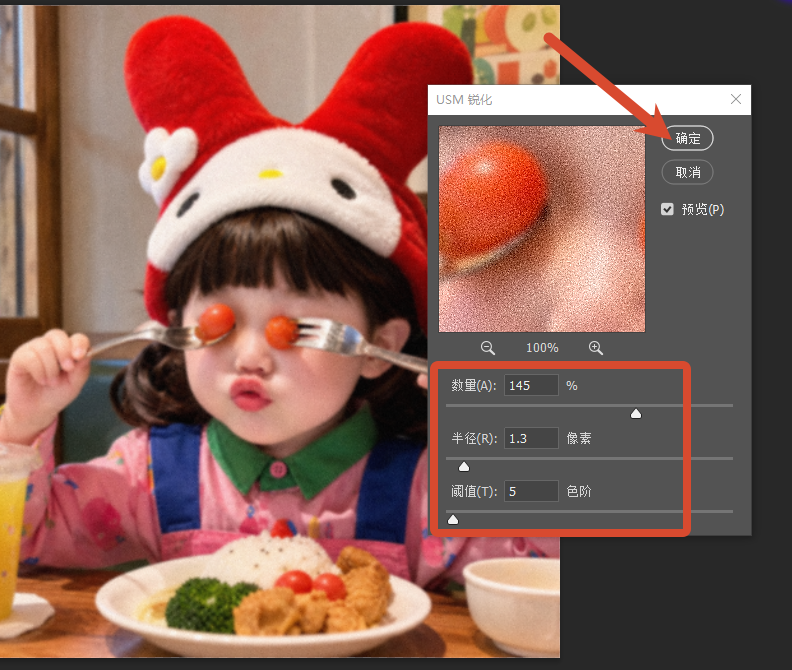The image size is (792, 670).
Task: Click the 阈值 threshold slider handle
Action: [453, 519]
